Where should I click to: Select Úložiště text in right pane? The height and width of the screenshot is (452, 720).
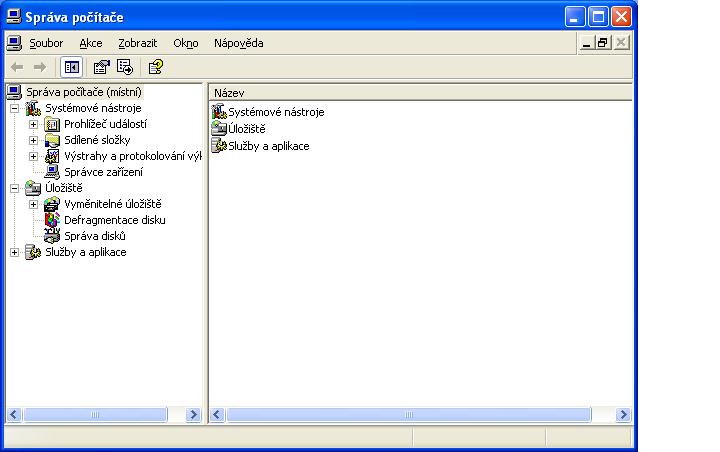pyautogui.click(x=247, y=129)
